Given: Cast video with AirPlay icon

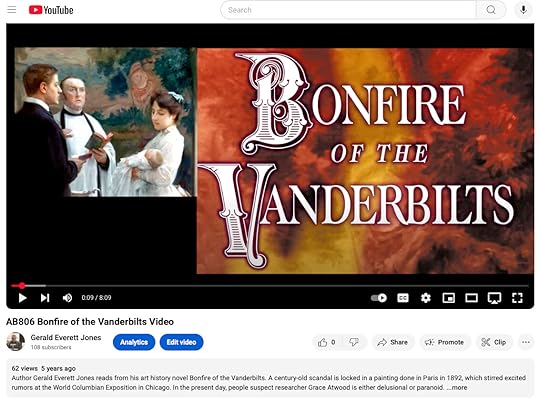Looking at the screenshot, I should 494,298.
